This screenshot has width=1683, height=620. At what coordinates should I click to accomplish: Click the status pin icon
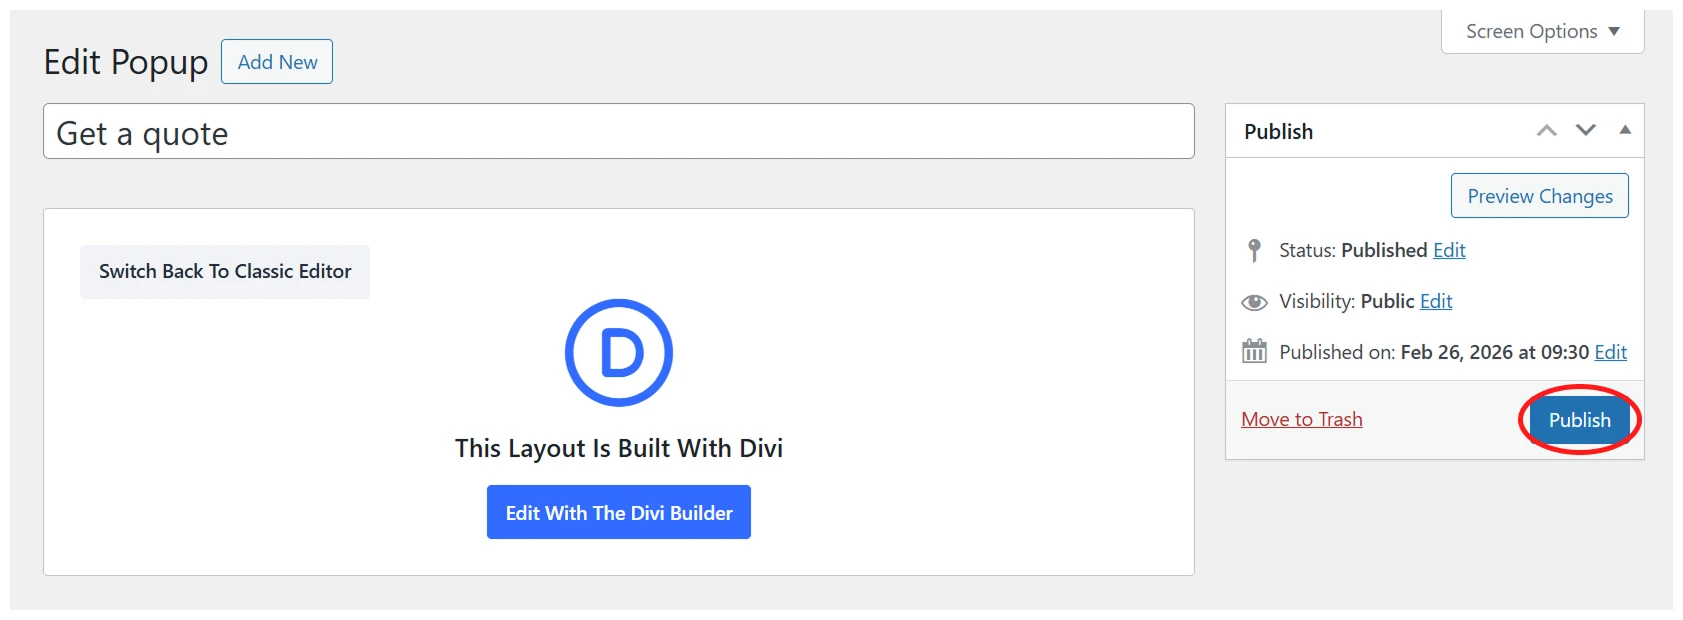pyautogui.click(x=1254, y=250)
